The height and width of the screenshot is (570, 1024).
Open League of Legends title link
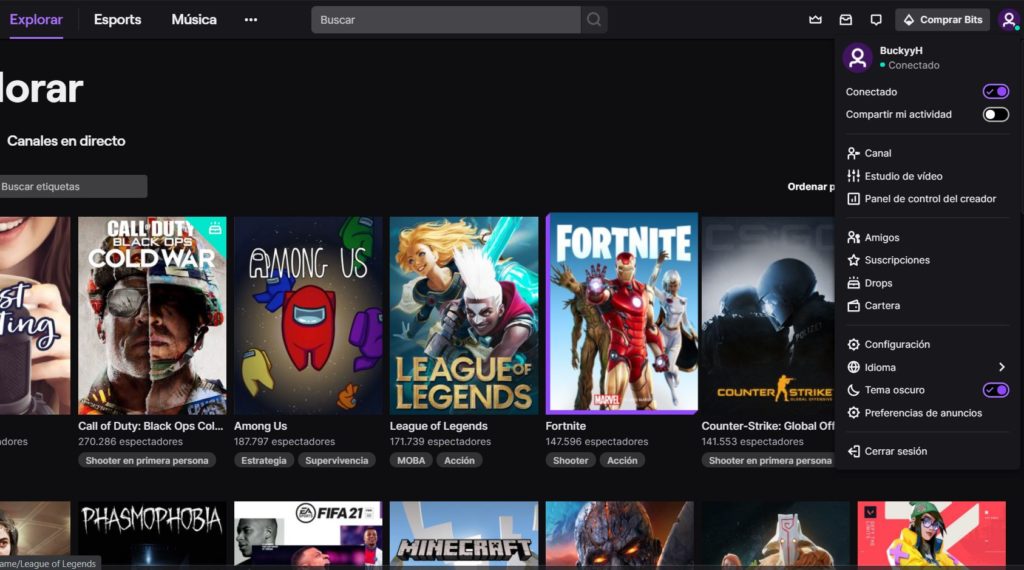[x=438, y=426]
